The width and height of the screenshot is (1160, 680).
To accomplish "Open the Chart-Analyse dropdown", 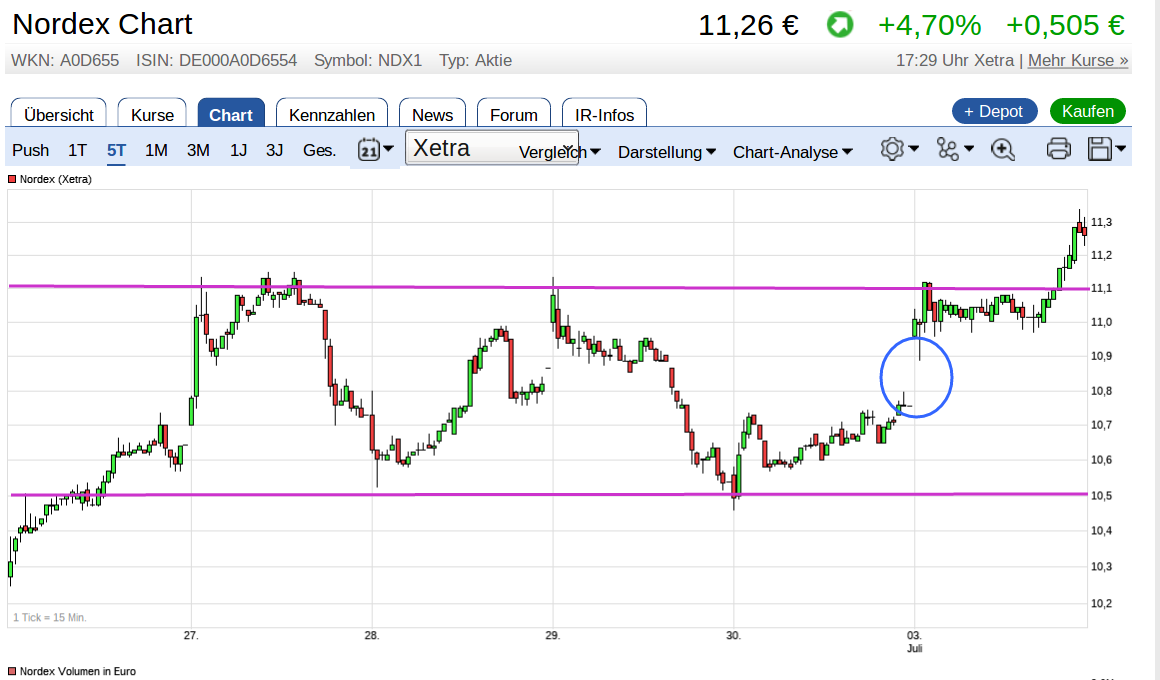I will click(792, 152).
